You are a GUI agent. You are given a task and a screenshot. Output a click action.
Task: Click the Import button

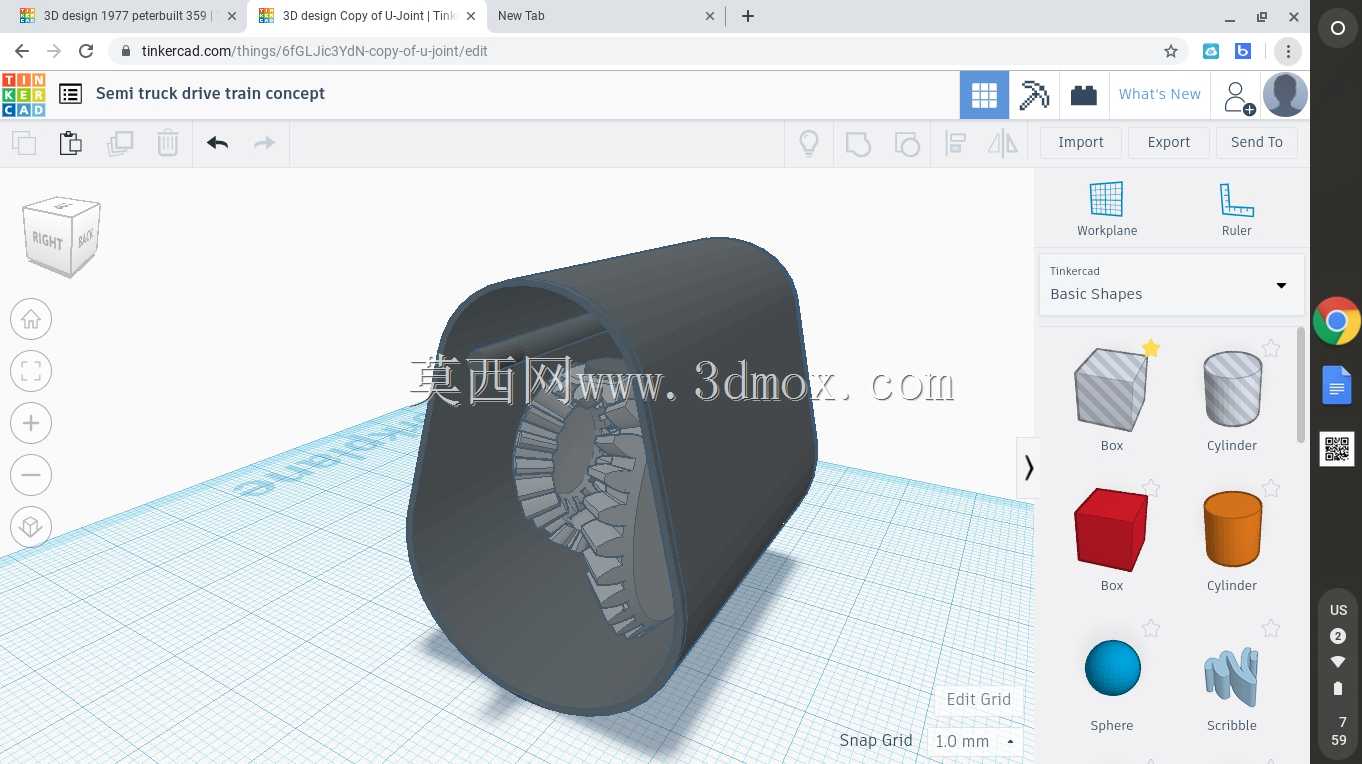click(x=1080, y=143)
